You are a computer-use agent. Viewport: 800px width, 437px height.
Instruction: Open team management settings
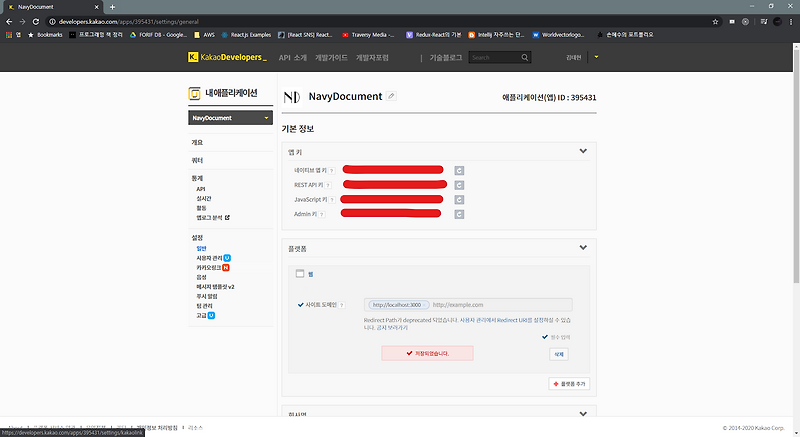pyautogui.click(x=204, y=306)
